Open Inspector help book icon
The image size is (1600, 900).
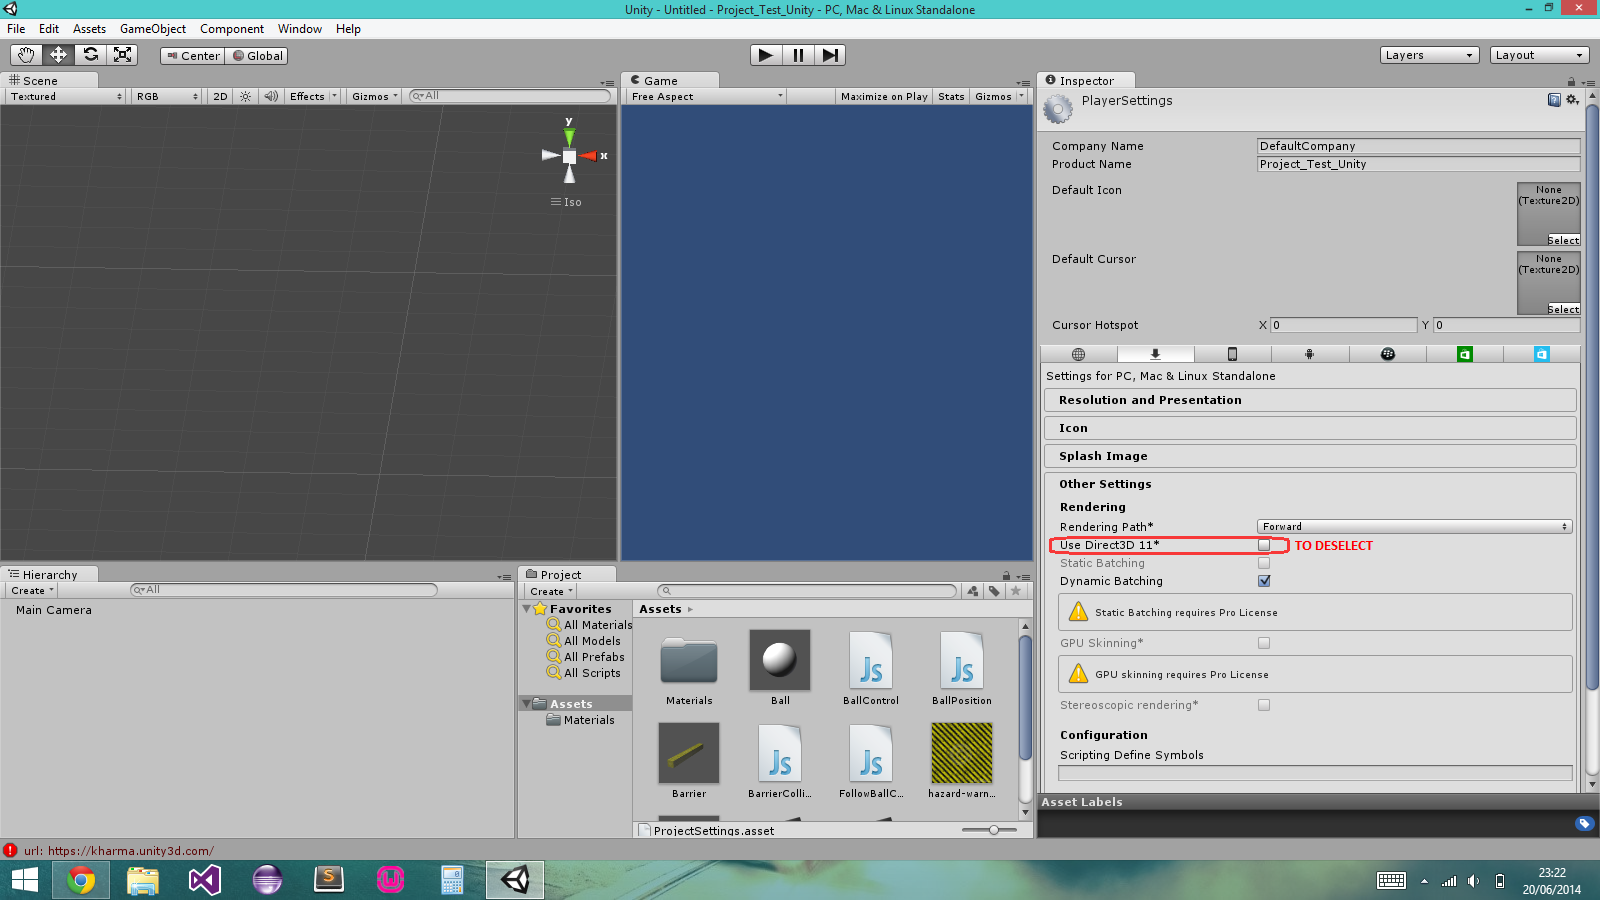point(1554,100)
